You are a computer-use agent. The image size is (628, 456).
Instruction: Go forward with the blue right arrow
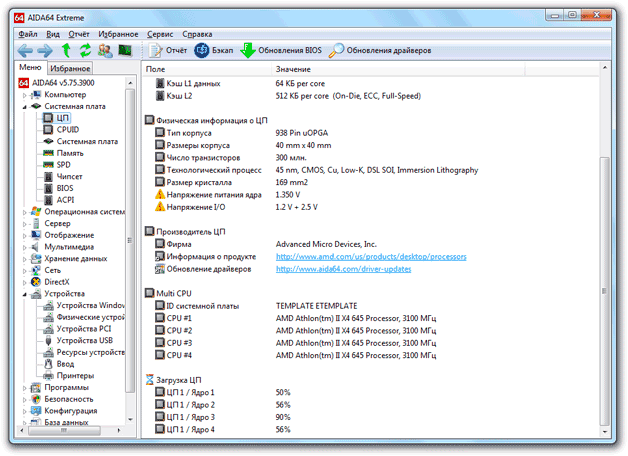click(45, 50)
